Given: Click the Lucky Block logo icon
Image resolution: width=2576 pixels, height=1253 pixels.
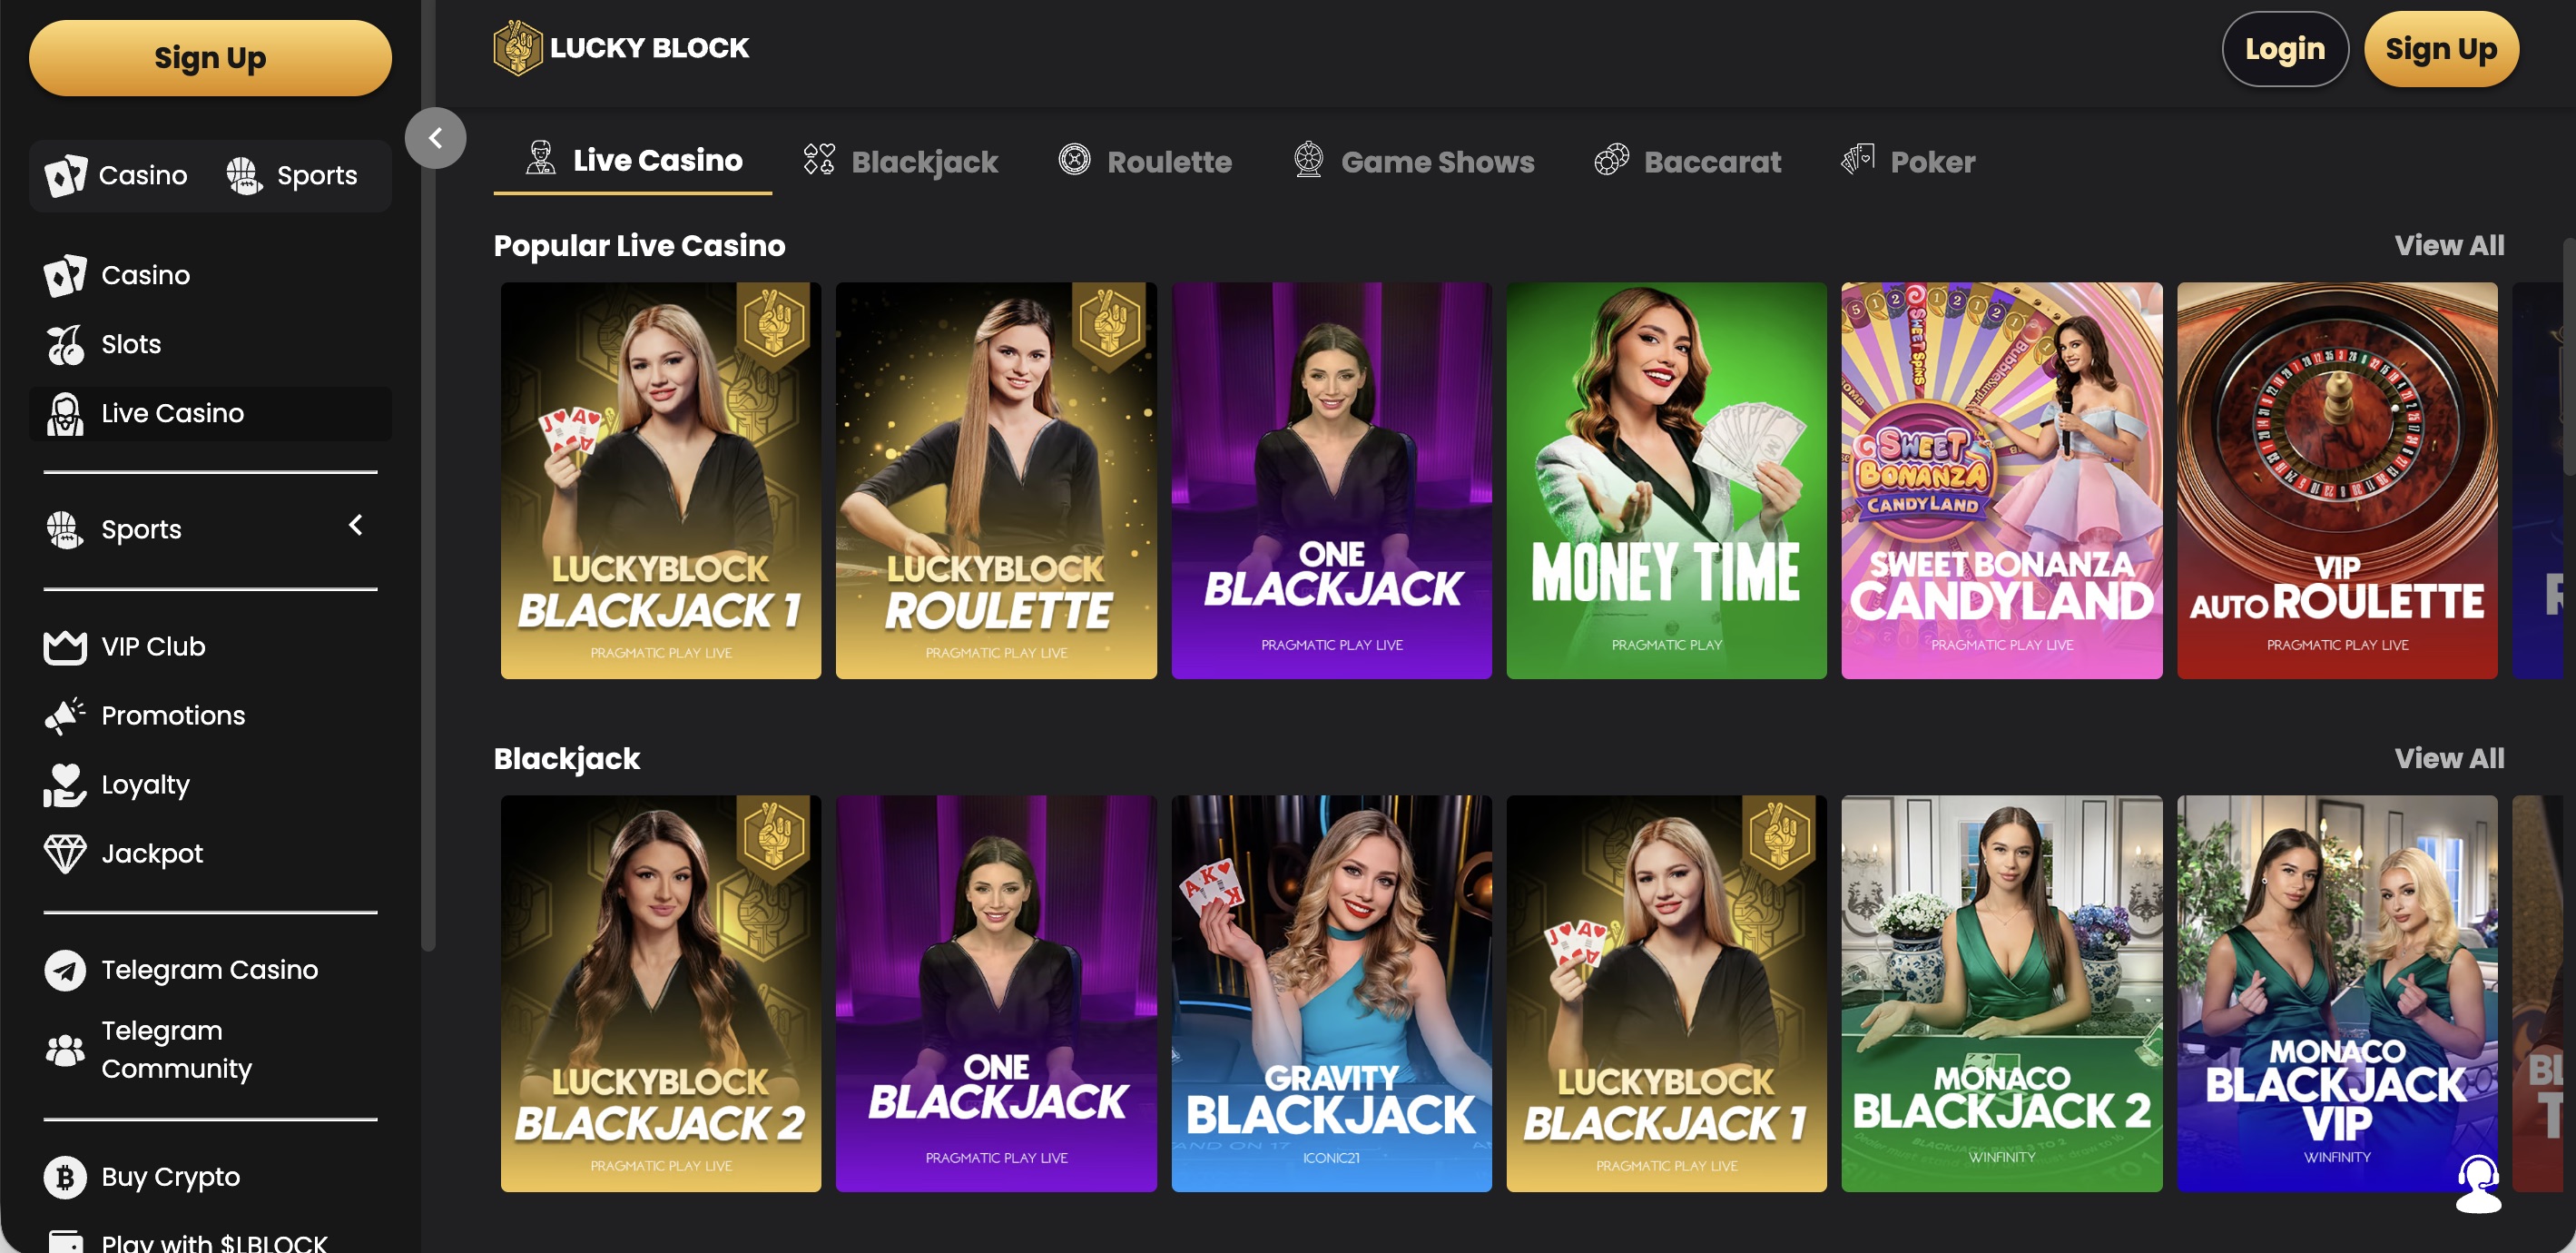Looking at the screenshot, I should pos(517,48).
